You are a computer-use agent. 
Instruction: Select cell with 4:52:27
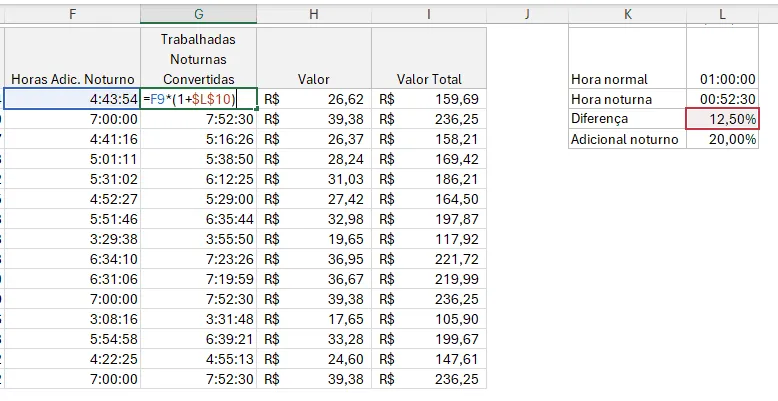tap(72, 199)
